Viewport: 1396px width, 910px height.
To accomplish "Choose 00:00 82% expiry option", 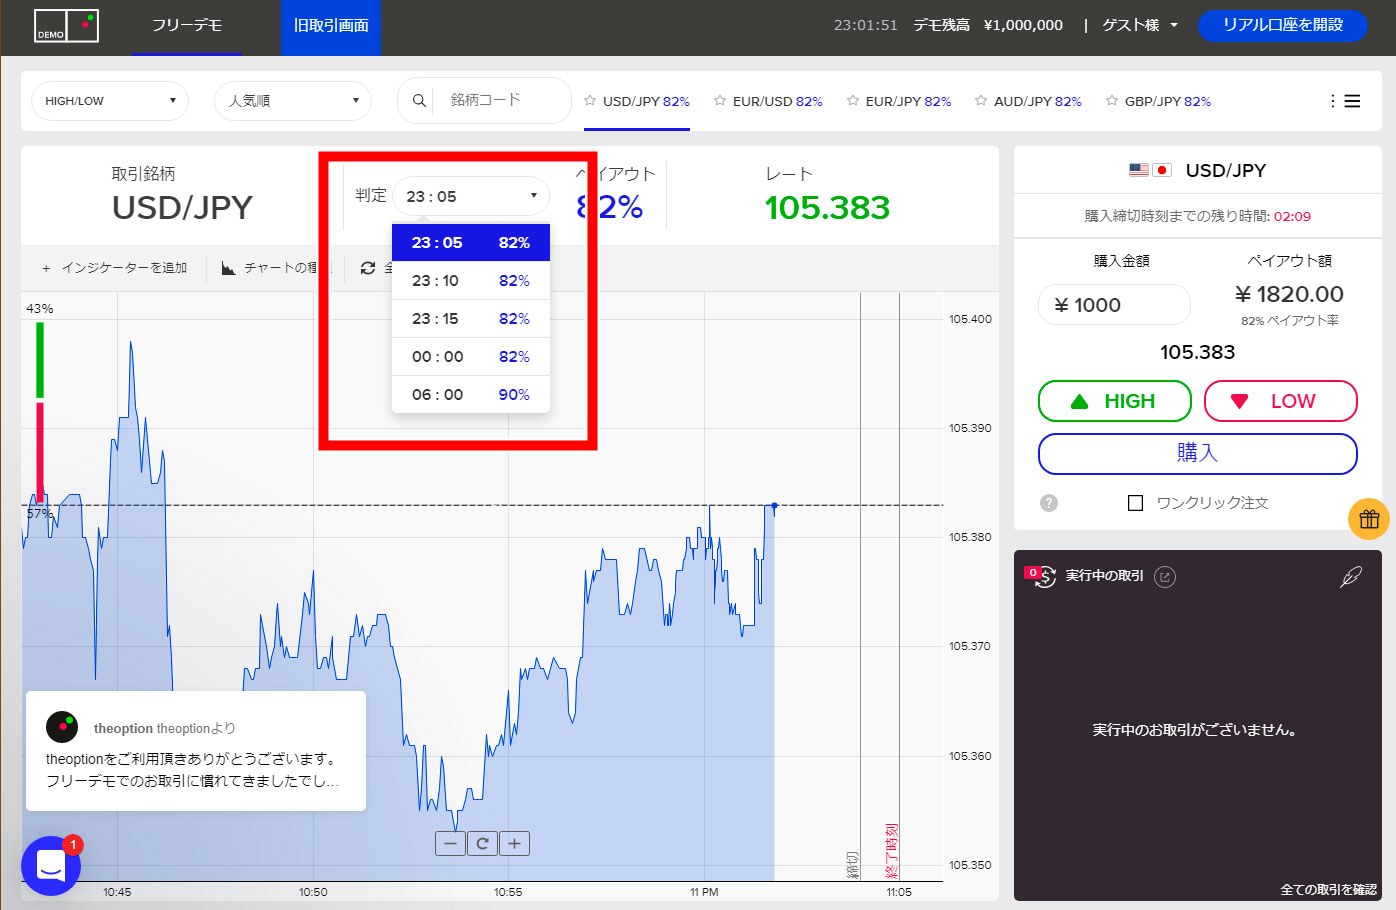I will pyautogui.click(x=471, y=356).
